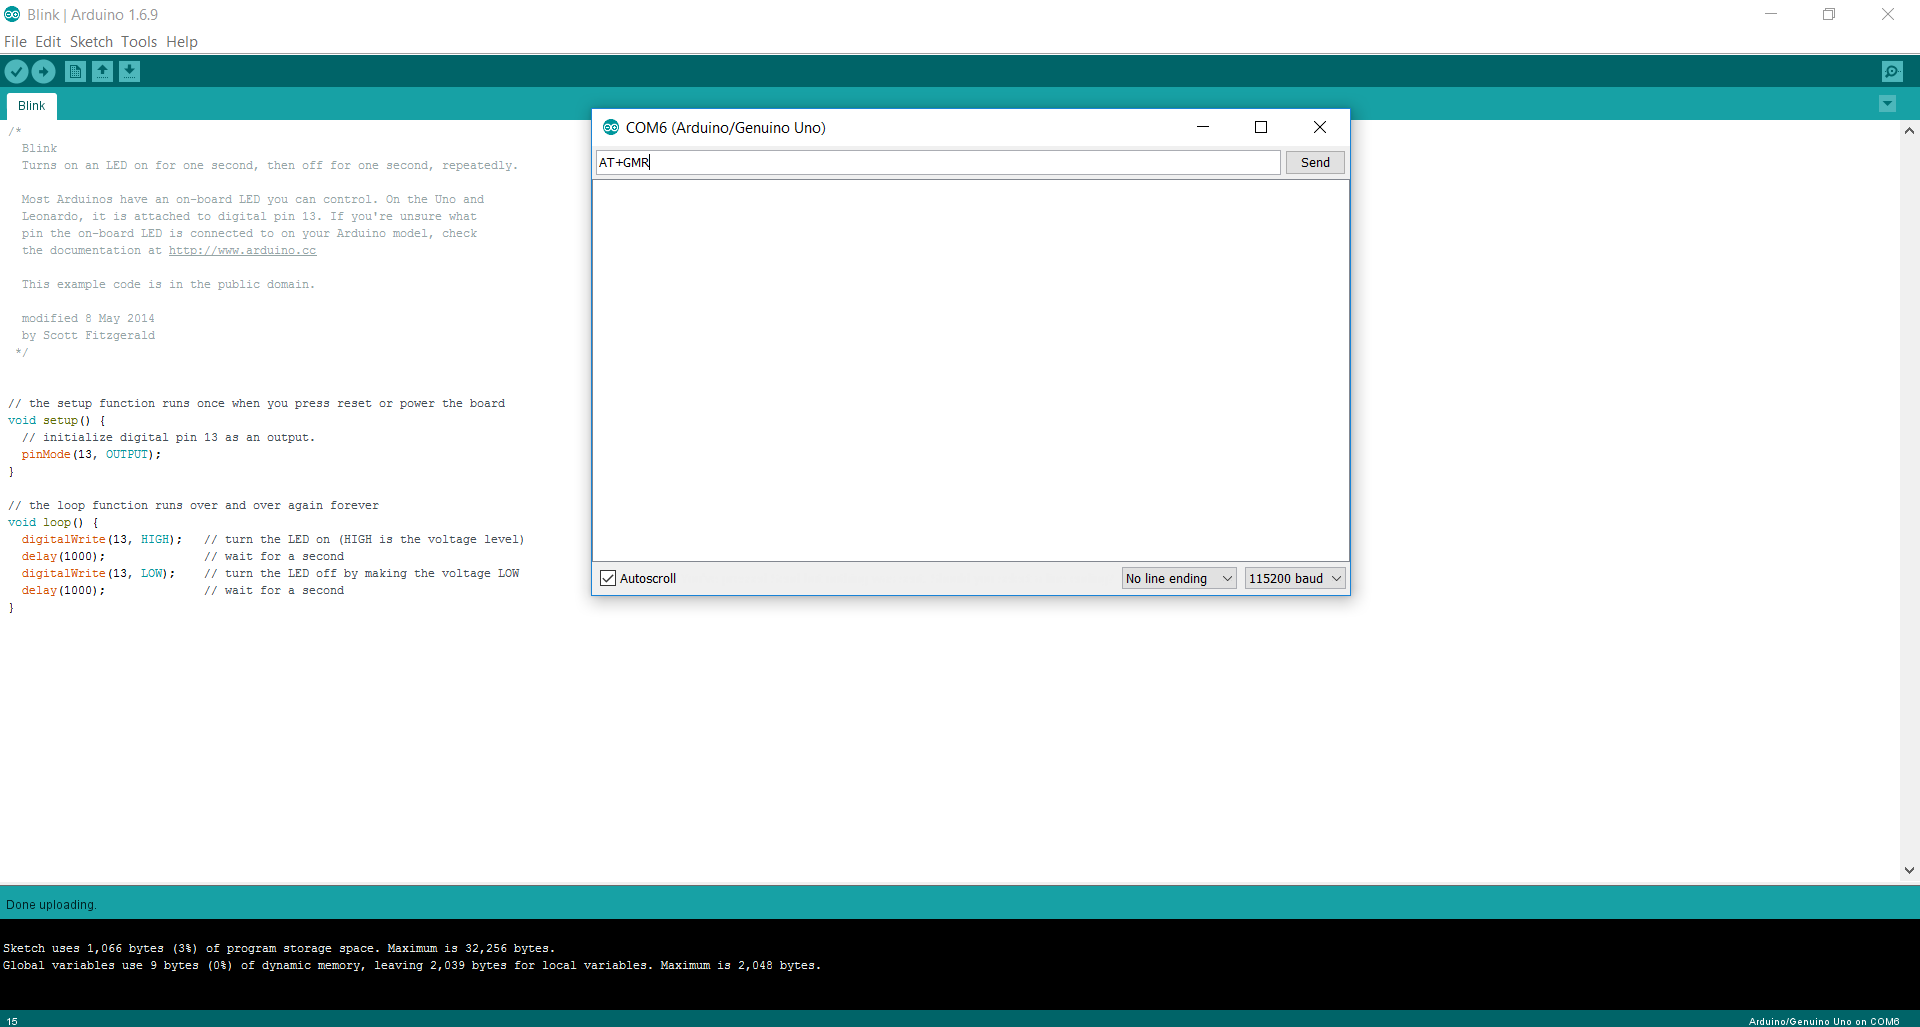
Task: Click the Arduino logo in main title bar
Action: tap(12, 14)
